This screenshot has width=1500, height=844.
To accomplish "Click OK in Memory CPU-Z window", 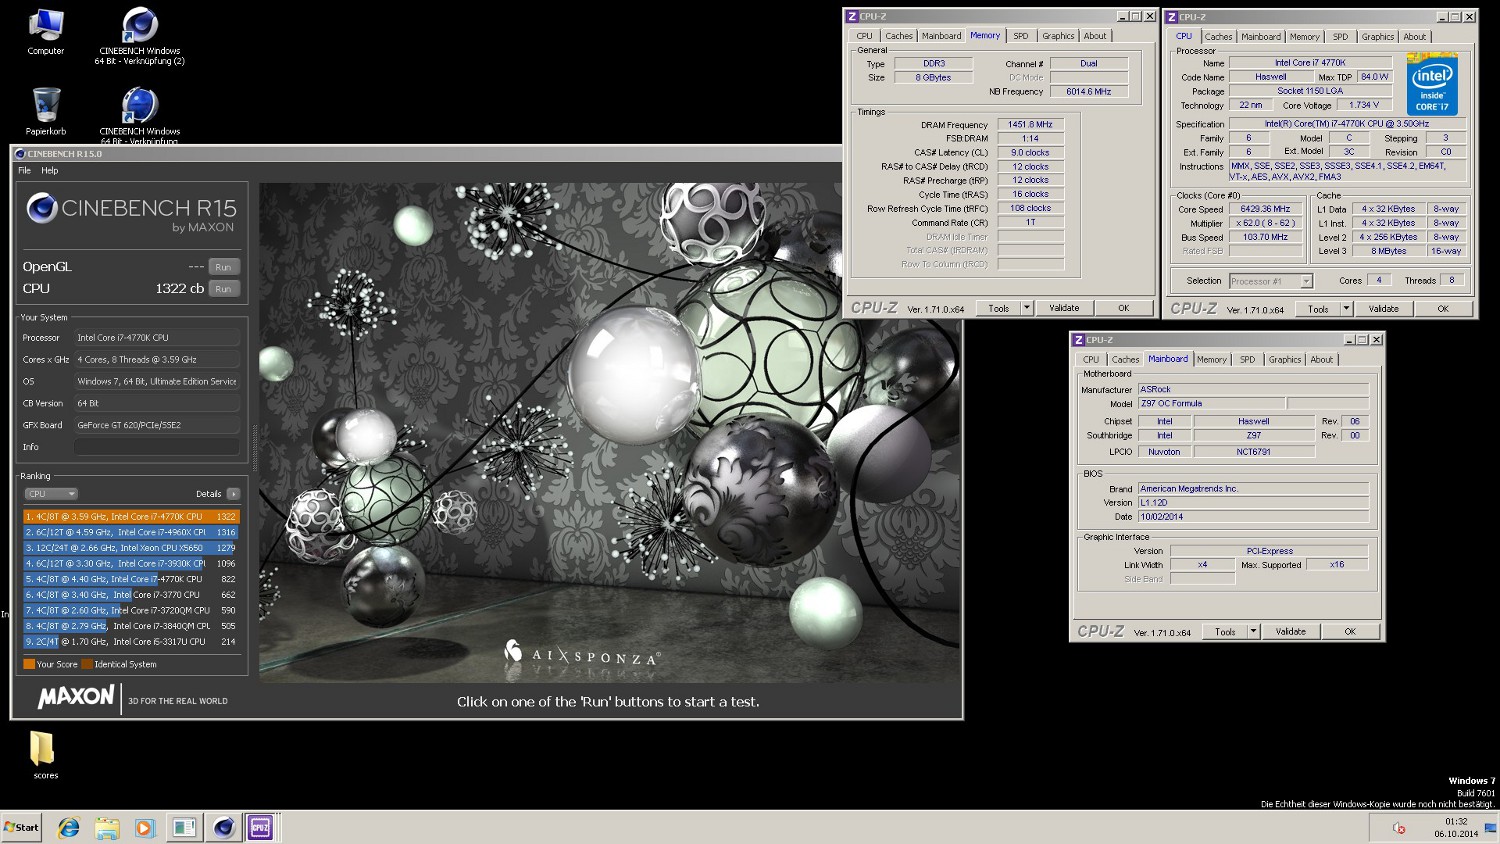I will [x=1124, y=308].
